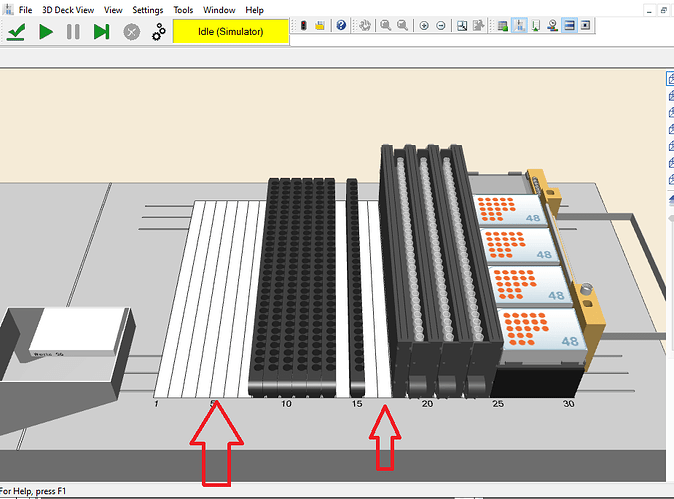
Task: Click the track number 10 label
Action: [286, 404]
